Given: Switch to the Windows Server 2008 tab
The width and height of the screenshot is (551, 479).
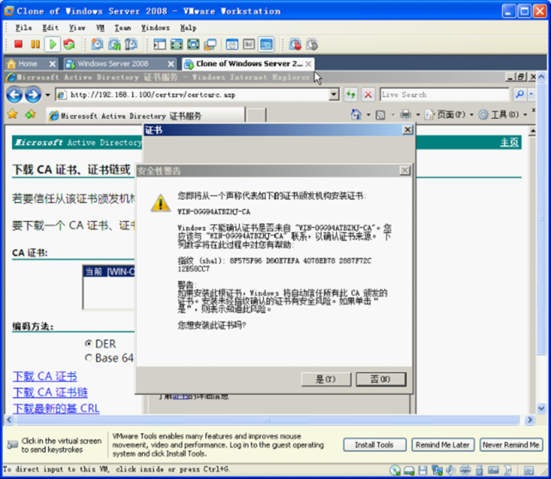Looking at the screenshot, I should 112,64.
